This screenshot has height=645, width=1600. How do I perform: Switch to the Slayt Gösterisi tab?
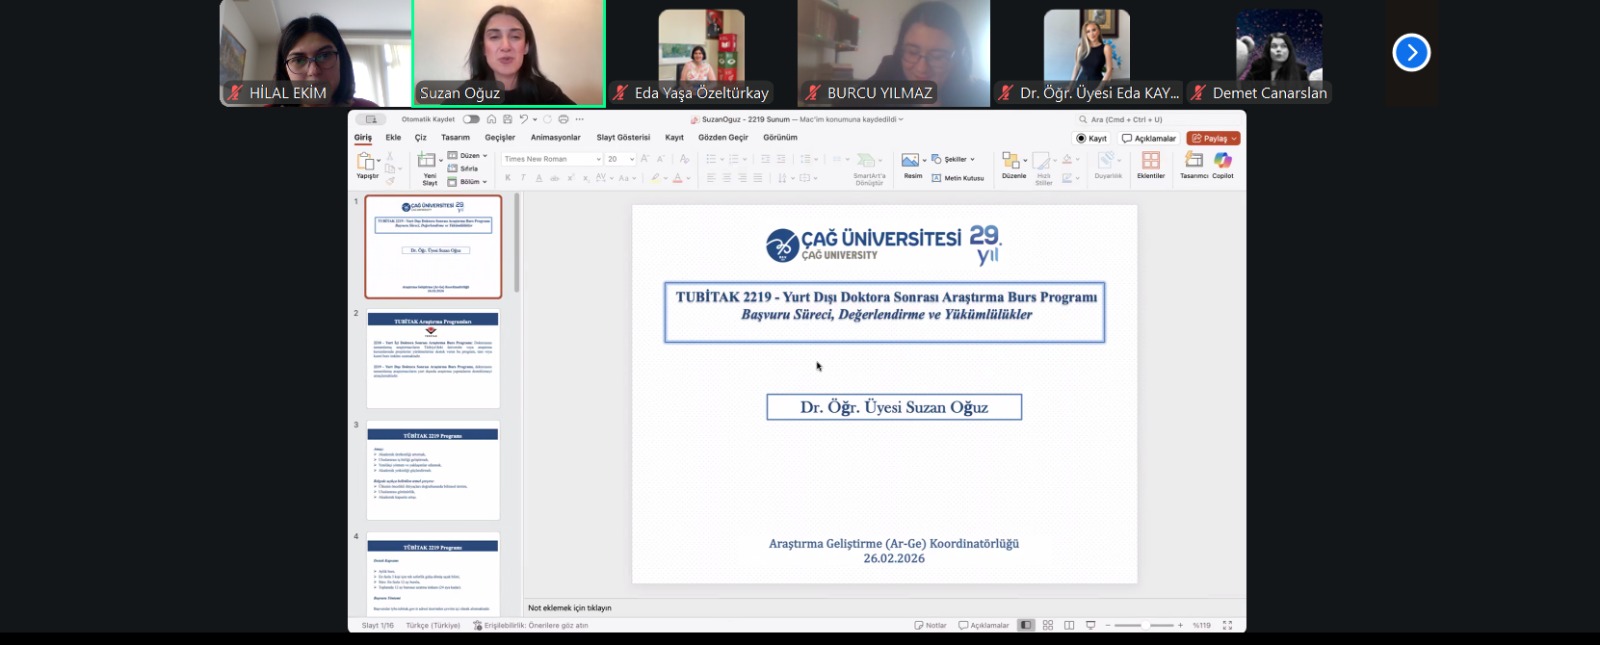623,138
